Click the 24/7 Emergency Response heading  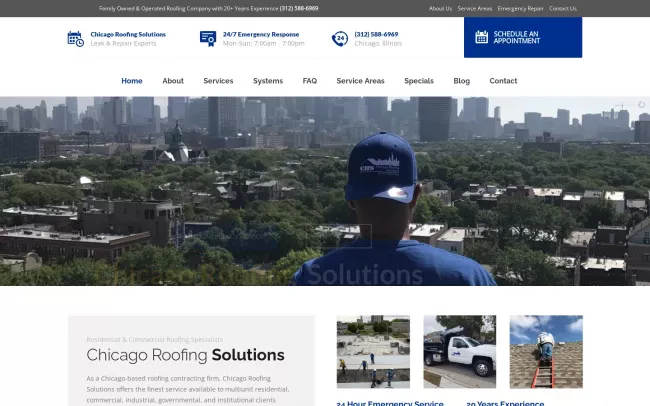click(261, 34)
